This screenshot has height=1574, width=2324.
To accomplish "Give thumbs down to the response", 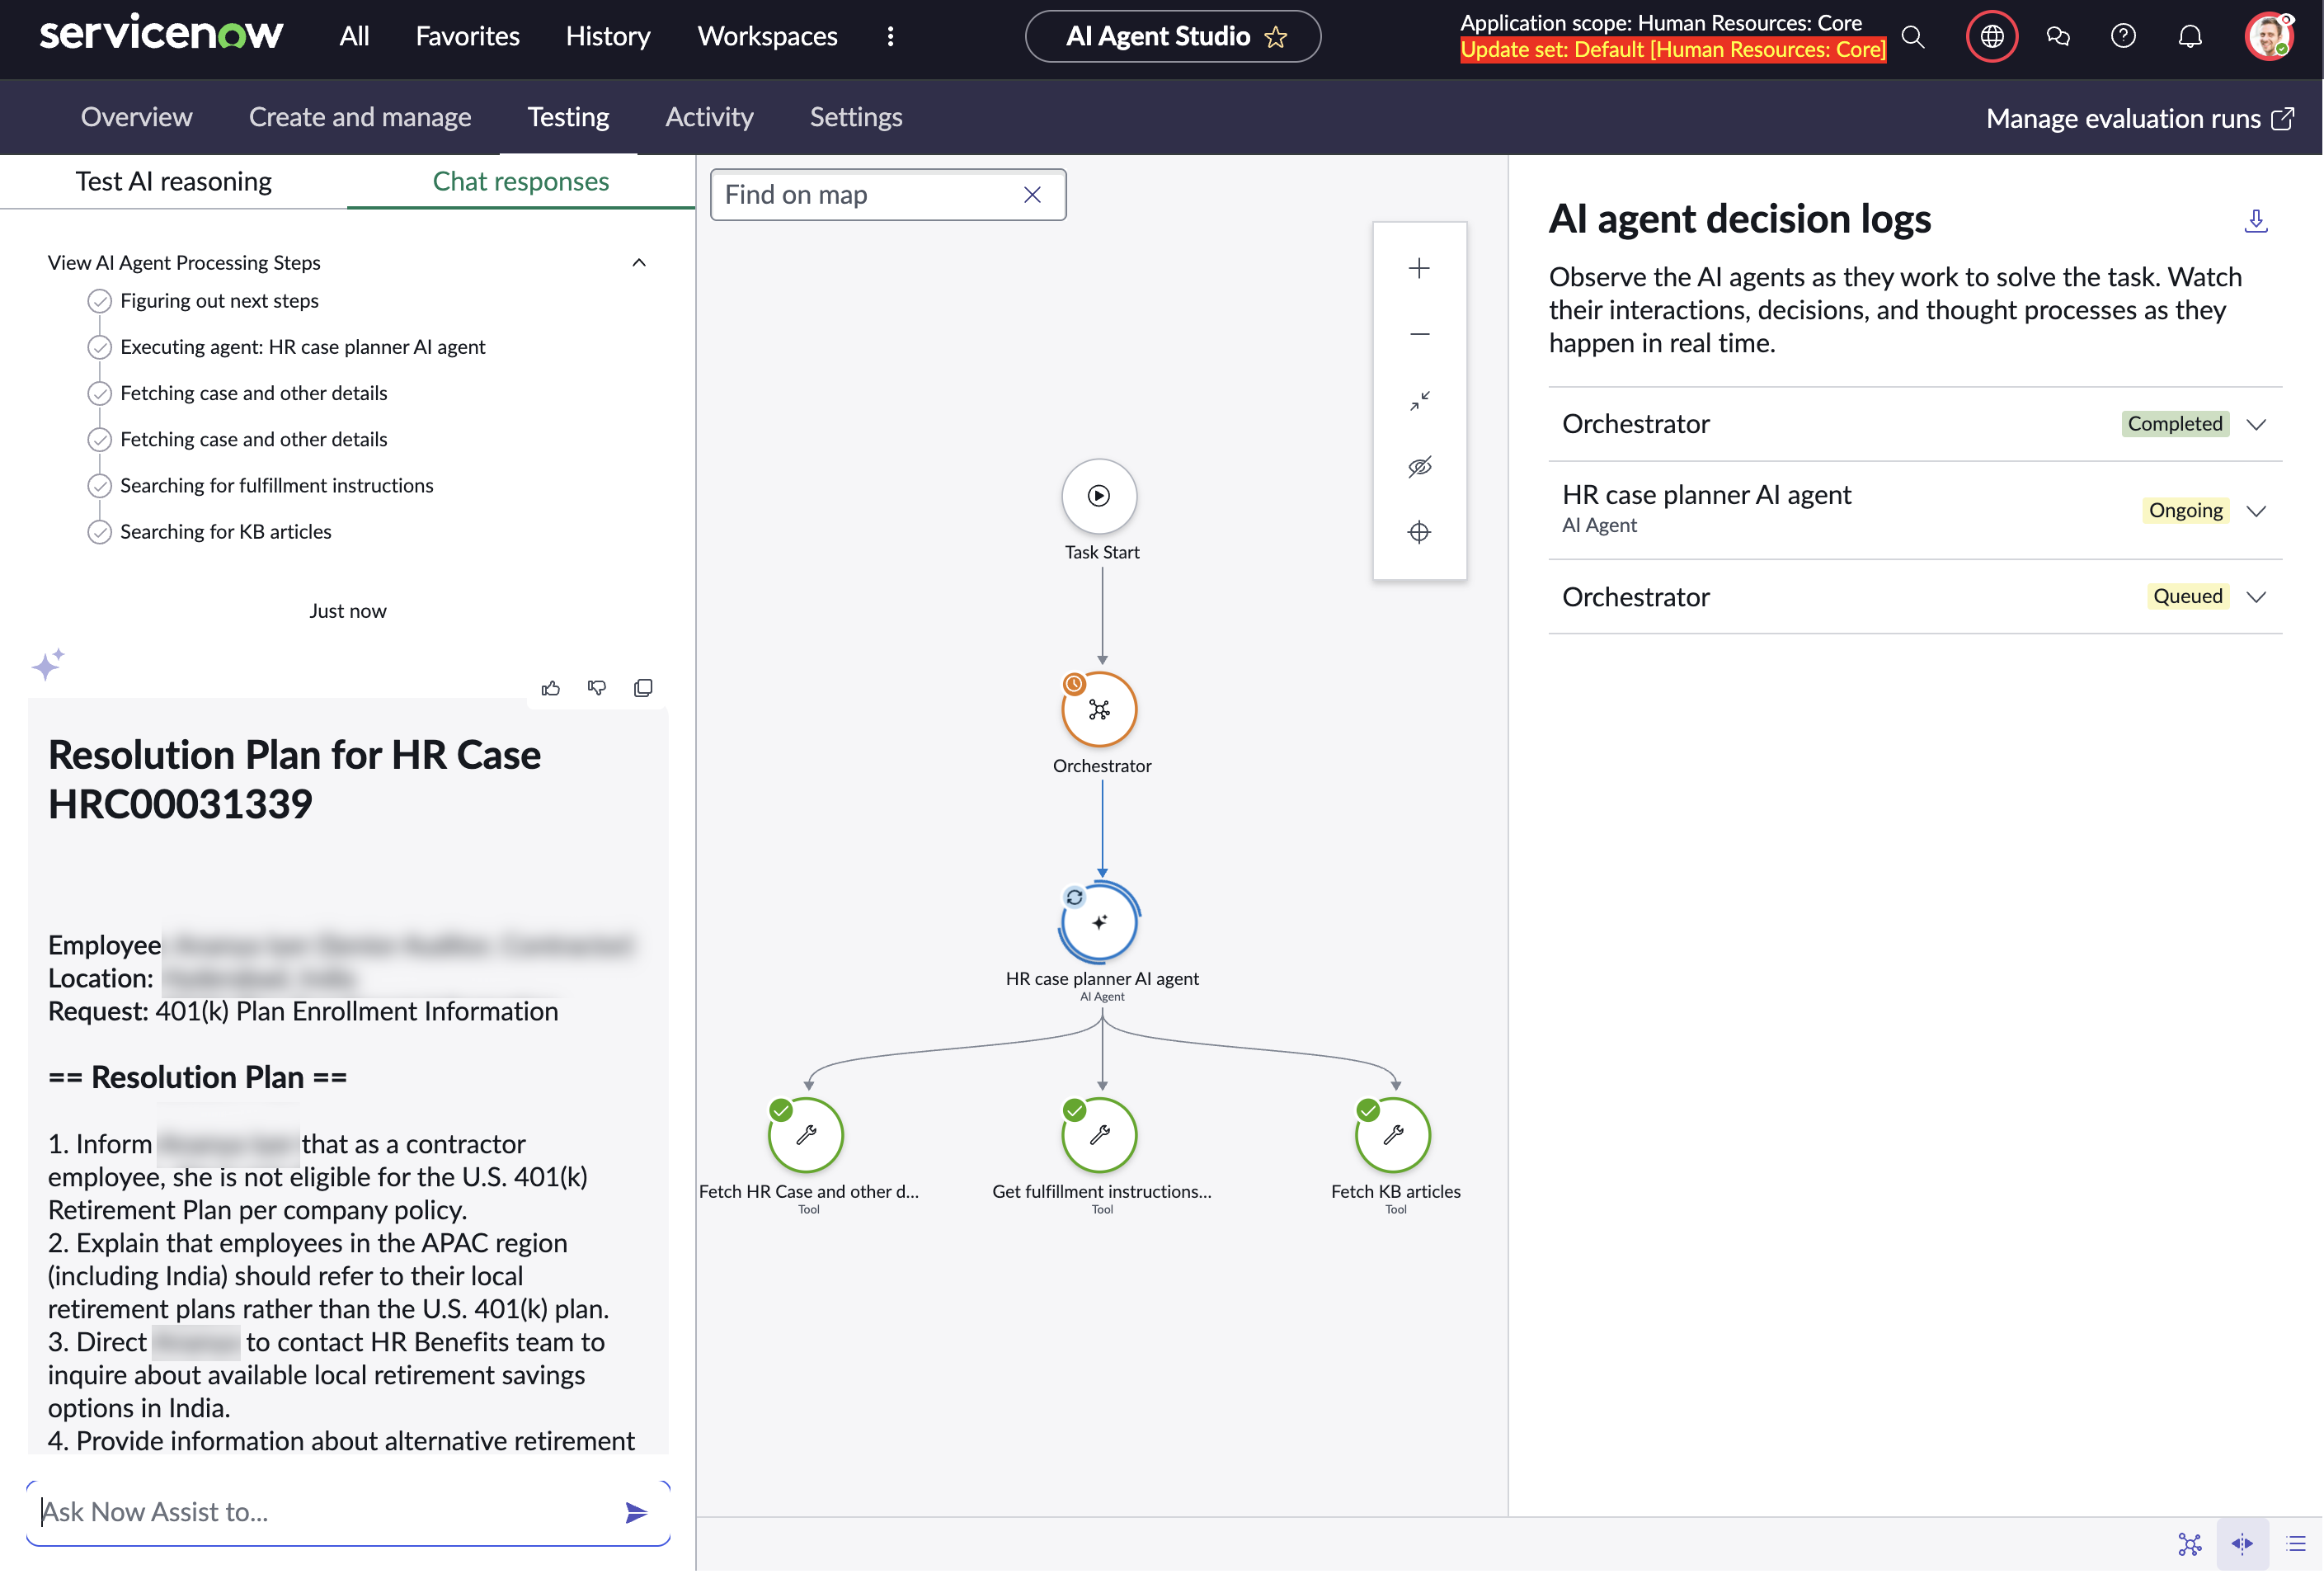I will [x=597, y=688].
